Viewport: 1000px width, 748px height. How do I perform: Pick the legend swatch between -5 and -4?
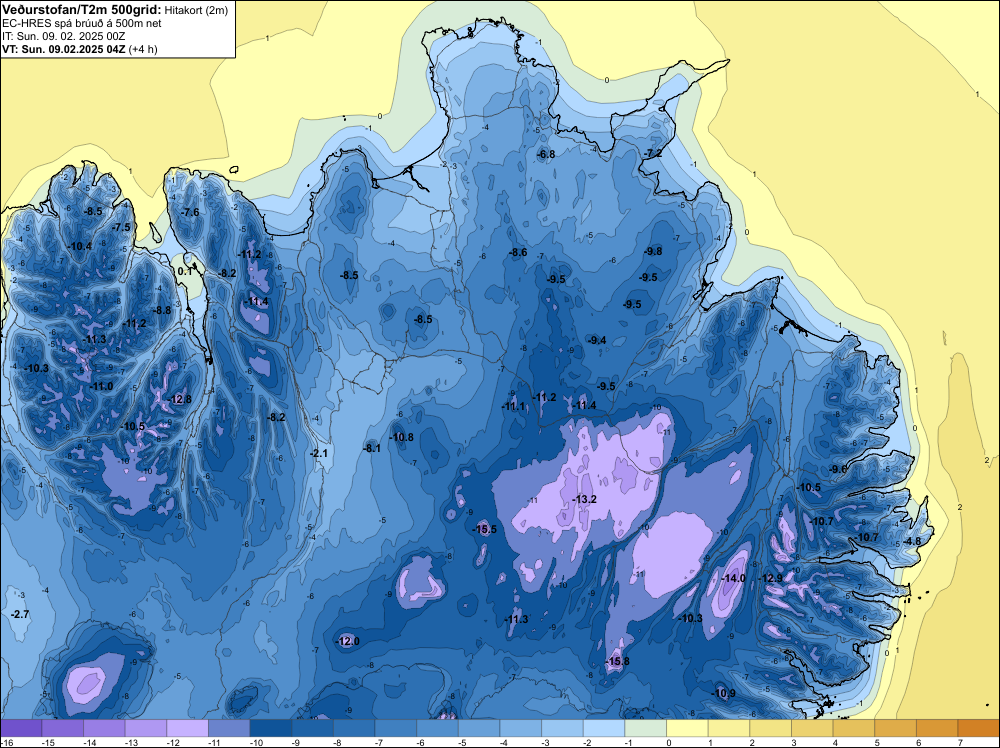coord(479,728)
